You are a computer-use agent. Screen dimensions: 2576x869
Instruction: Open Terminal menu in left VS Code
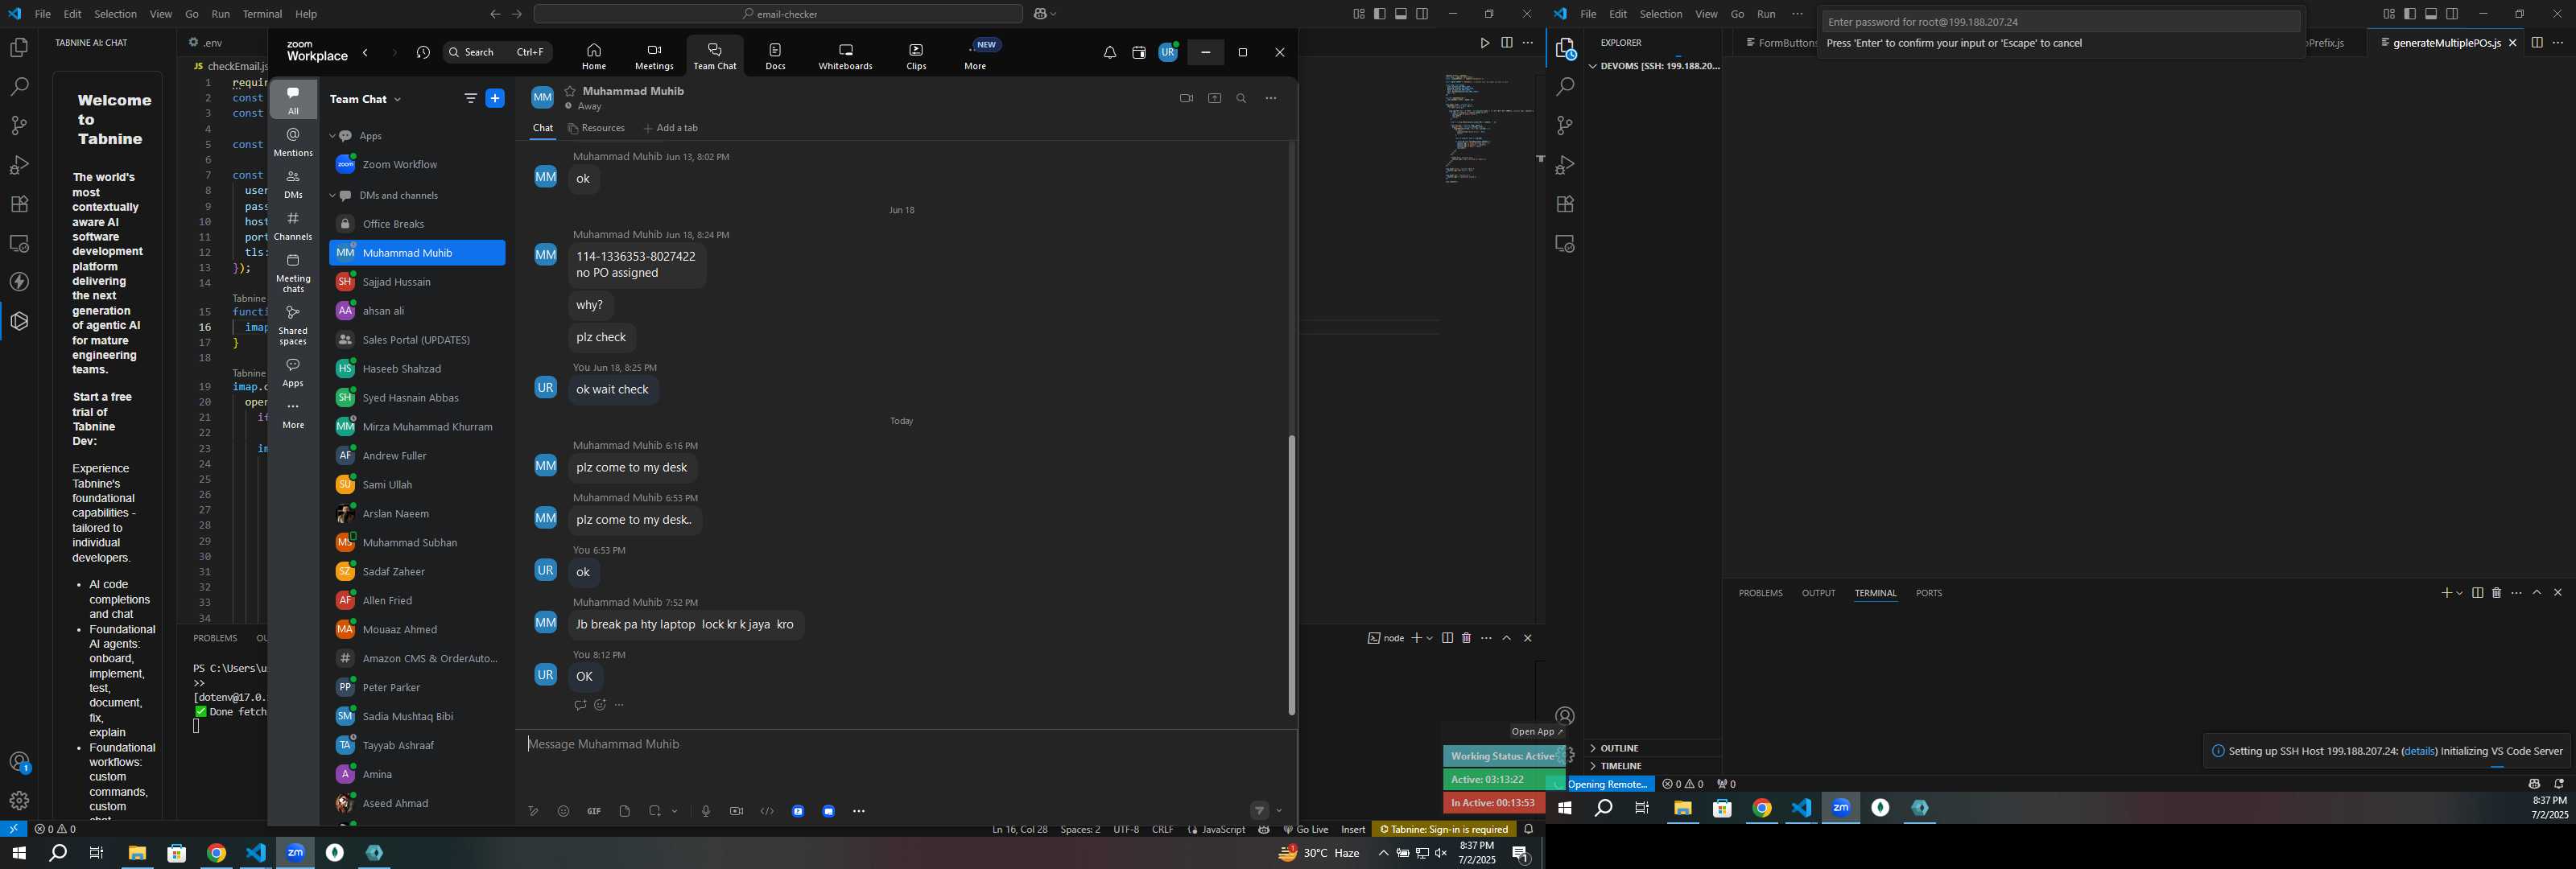click(x=262, y=14)
